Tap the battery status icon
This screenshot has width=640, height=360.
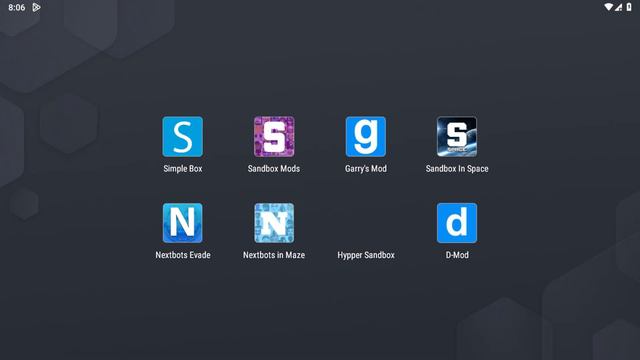click(x=629, y=7)
